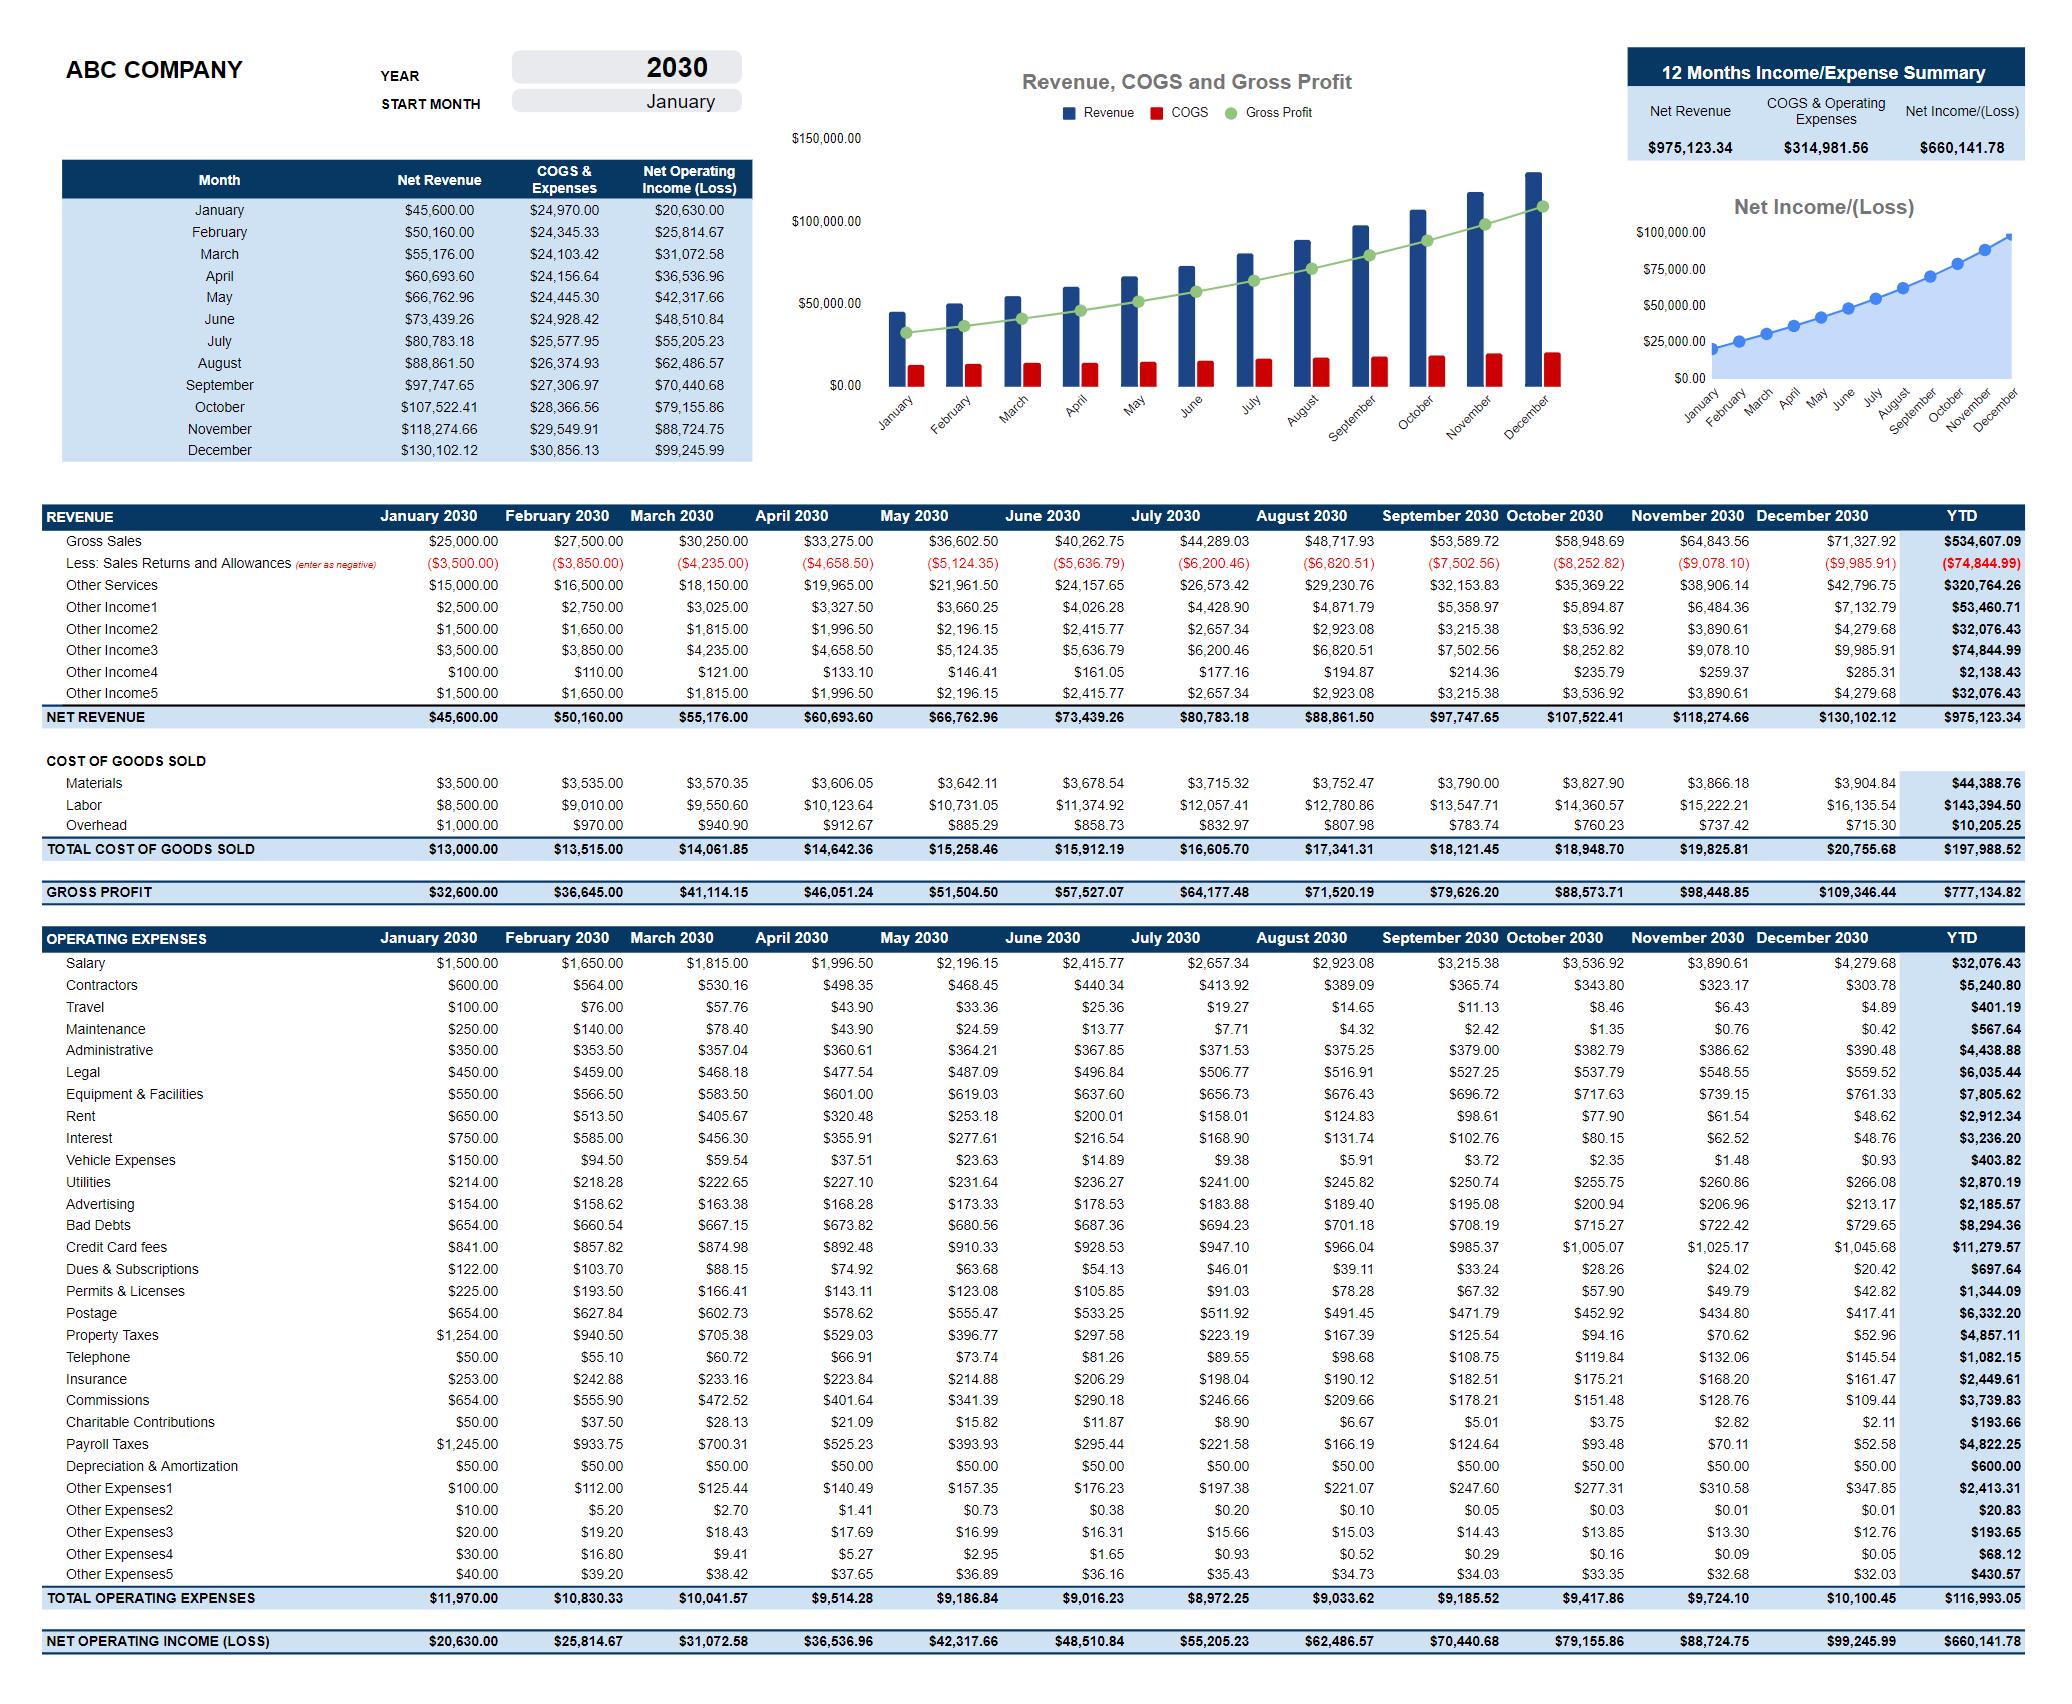Click the TOTAL COST OF GOODS SOLD label

click(150, 849)
